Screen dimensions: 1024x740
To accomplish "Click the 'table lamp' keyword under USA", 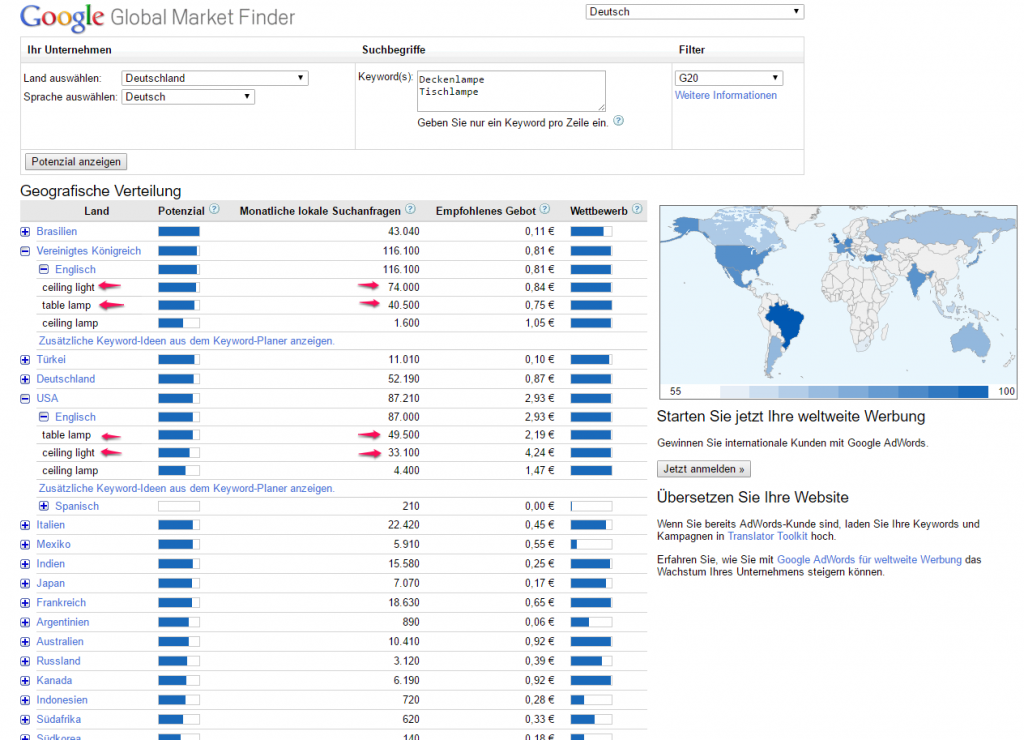I will [66, 435].
